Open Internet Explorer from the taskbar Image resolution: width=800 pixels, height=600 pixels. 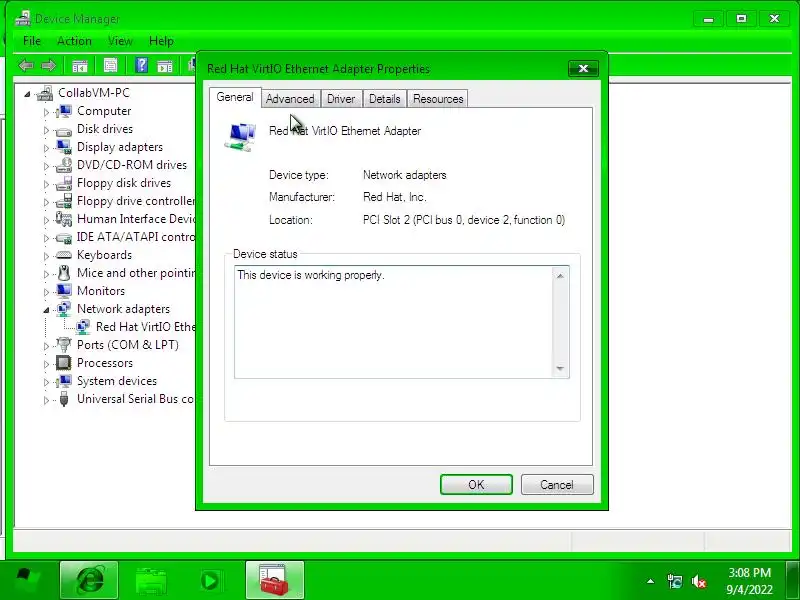(89, 580)
